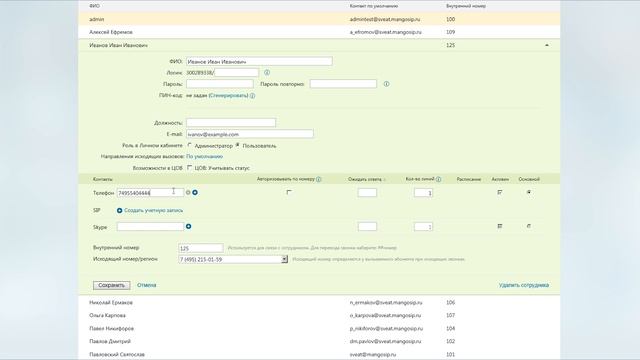Select the Николай Ермаков employee row
Image resolution: width=640 pixels, height=360 pixels.
pyautogui.click(x=319, y=302)
